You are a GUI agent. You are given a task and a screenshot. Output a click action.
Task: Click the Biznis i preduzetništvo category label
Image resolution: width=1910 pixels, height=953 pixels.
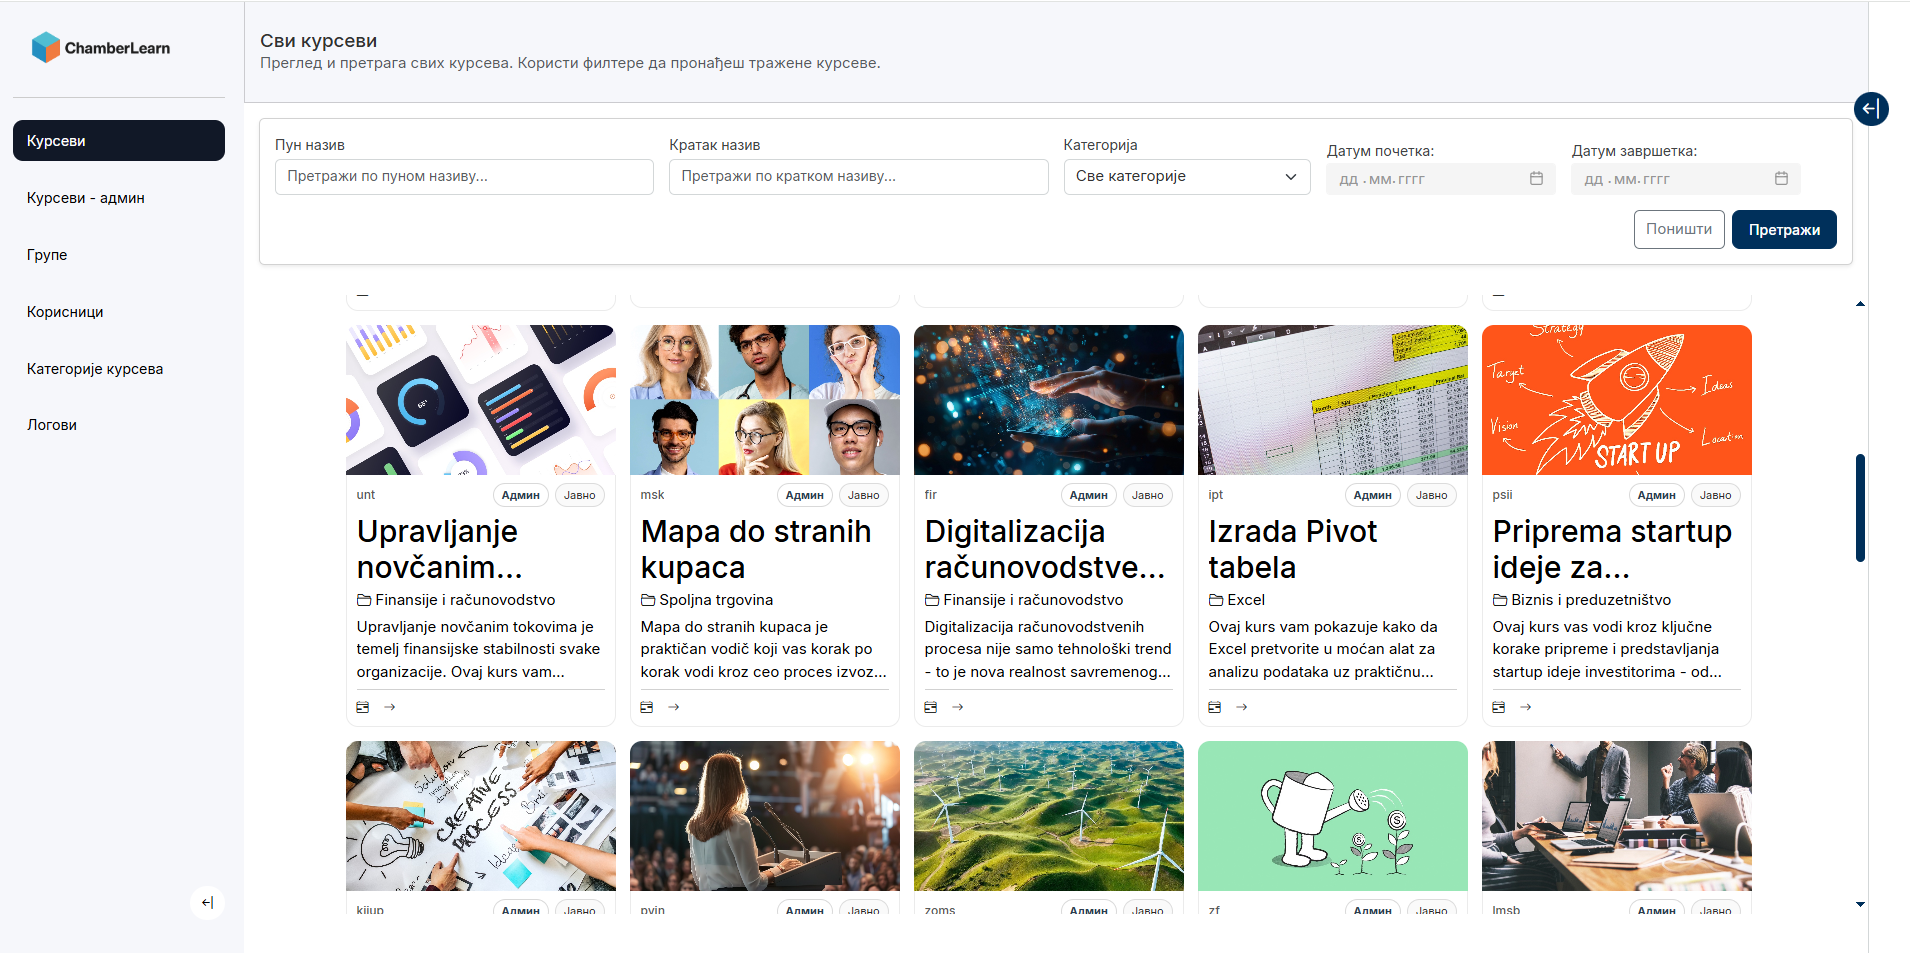[x=1591, y=600]
